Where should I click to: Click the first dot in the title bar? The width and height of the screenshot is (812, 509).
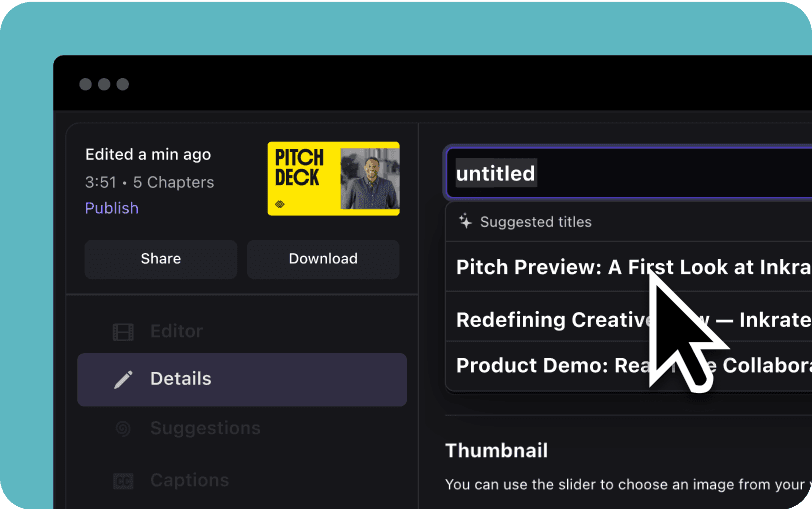pyautogui.click(x=85, y=84)
